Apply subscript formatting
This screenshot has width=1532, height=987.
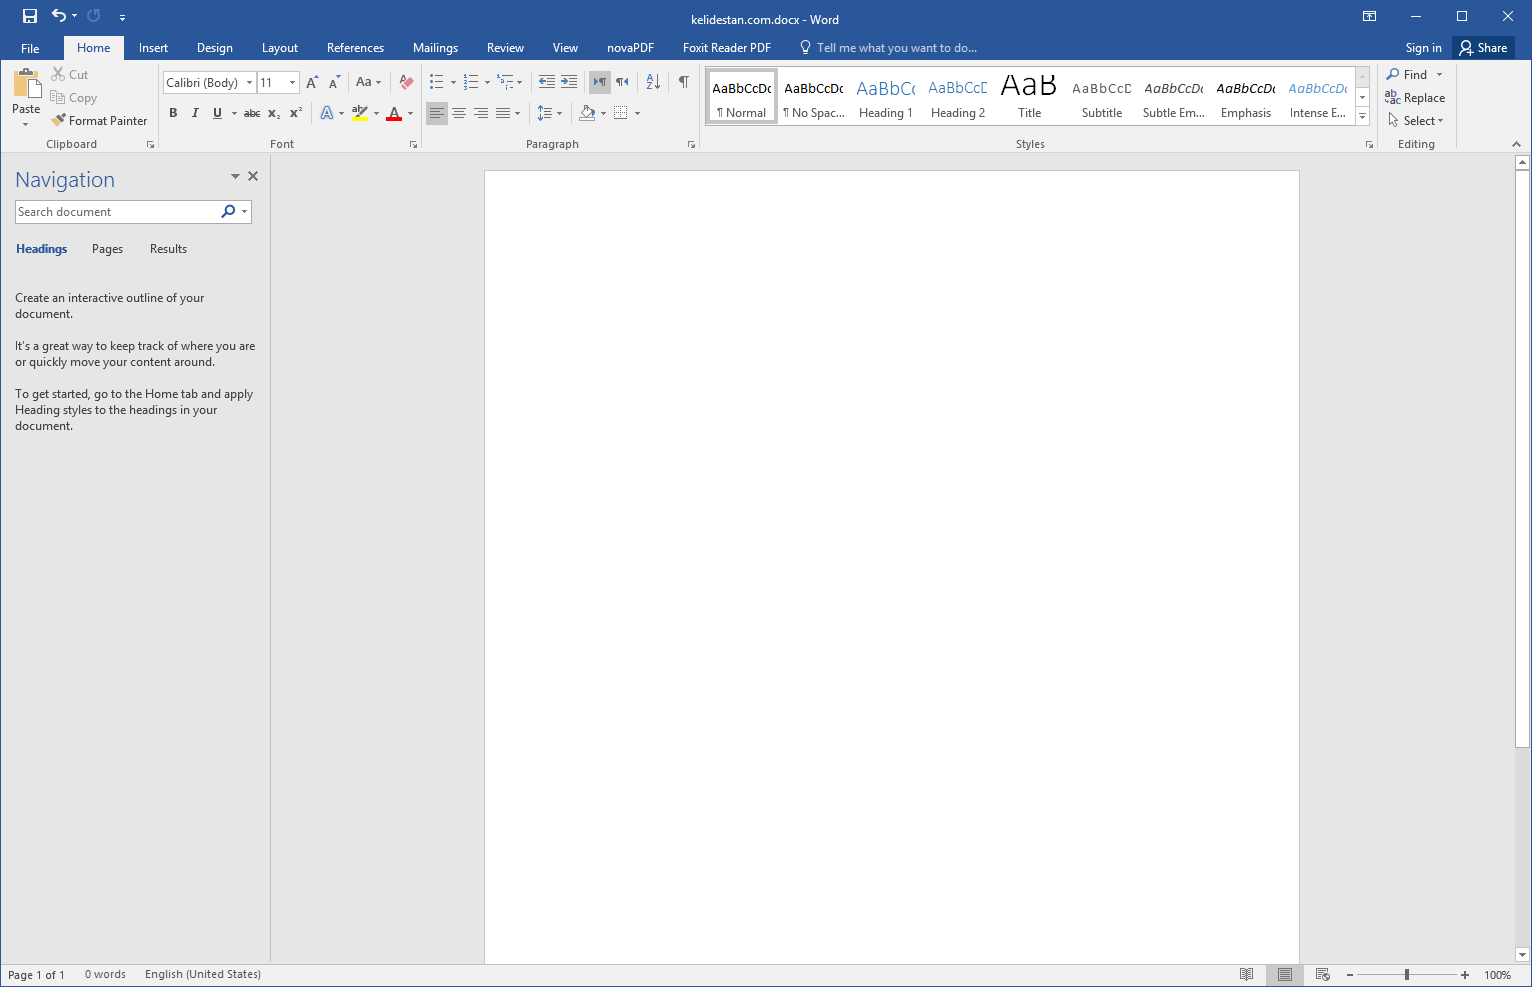[274, 113]
